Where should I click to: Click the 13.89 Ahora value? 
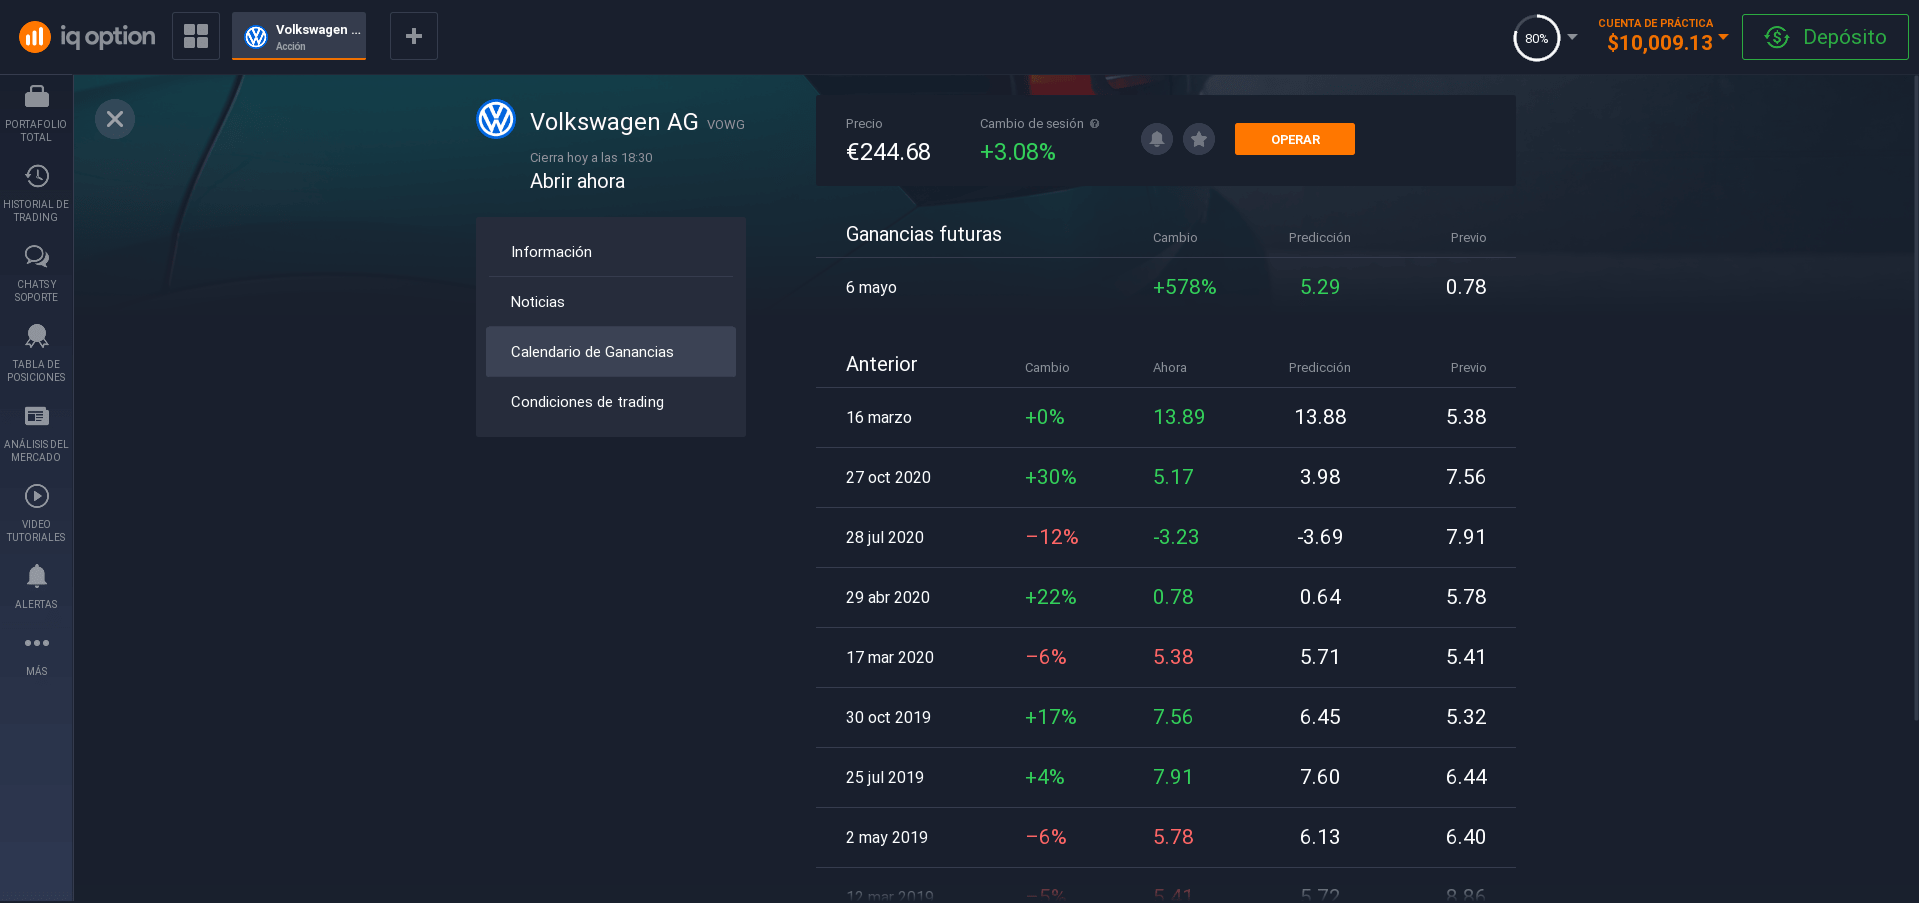coord(1179,417)
